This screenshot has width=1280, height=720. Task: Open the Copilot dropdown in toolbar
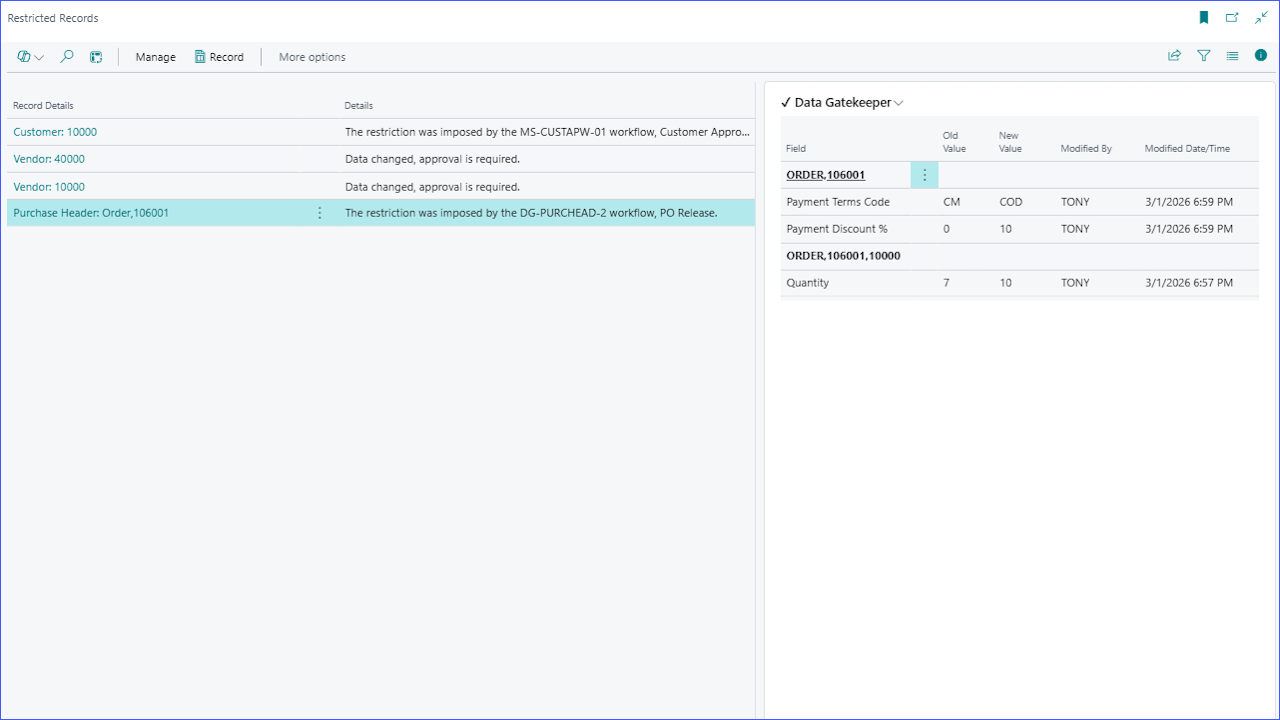coord(30,57)
